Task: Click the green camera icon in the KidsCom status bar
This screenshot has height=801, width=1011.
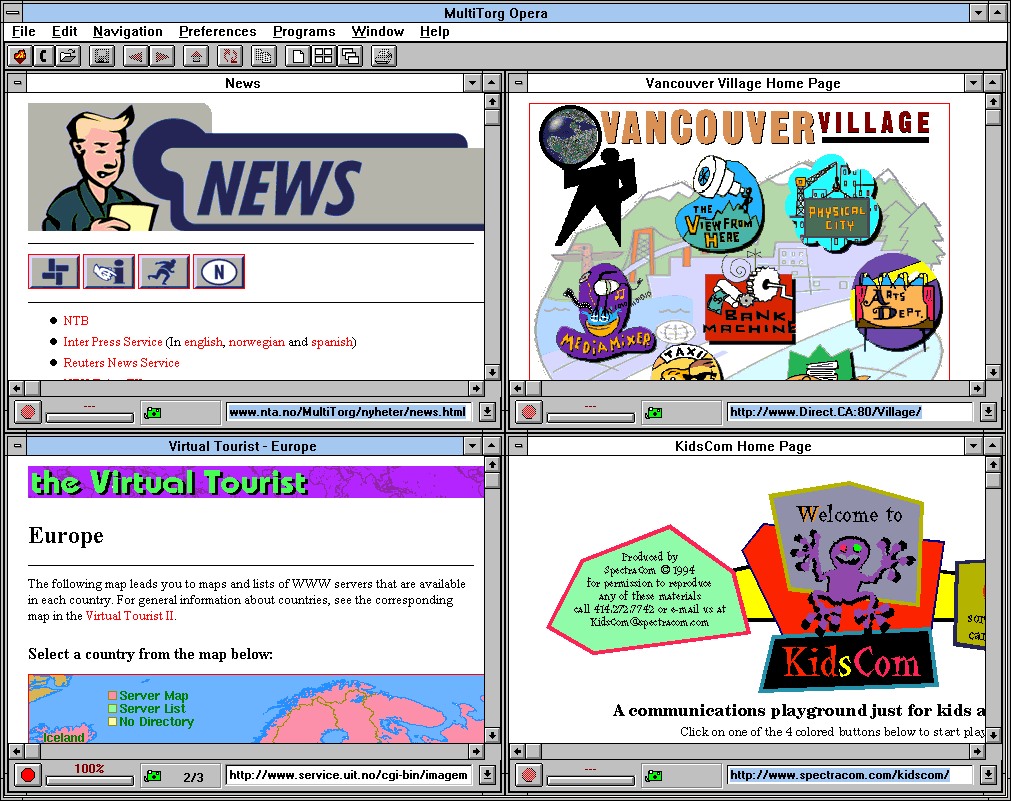Action: pyautogui.click(x=653, y=775)
